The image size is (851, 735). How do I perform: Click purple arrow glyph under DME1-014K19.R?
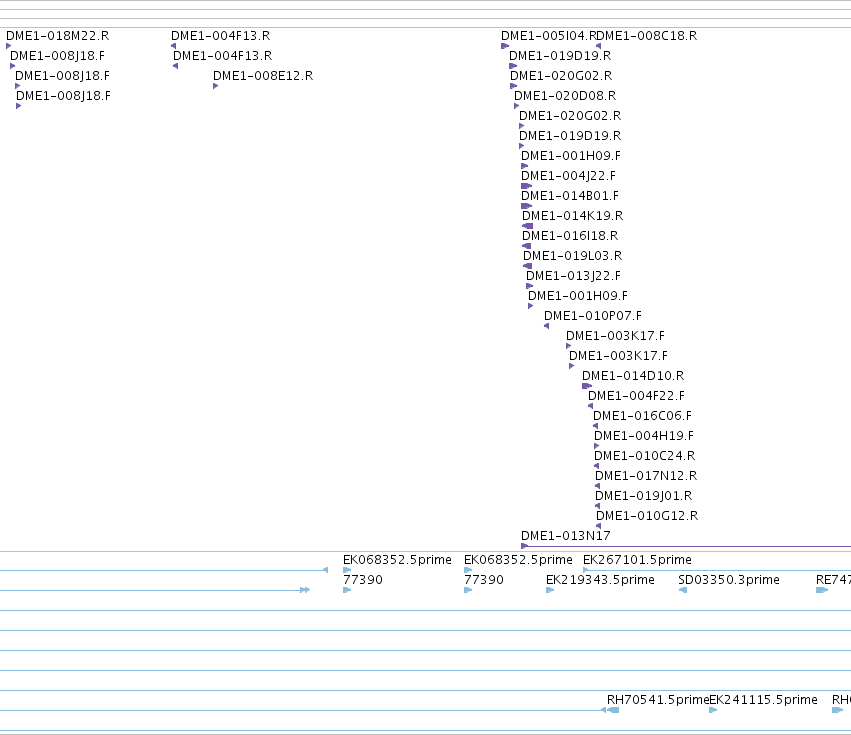(x=528, y=226)
